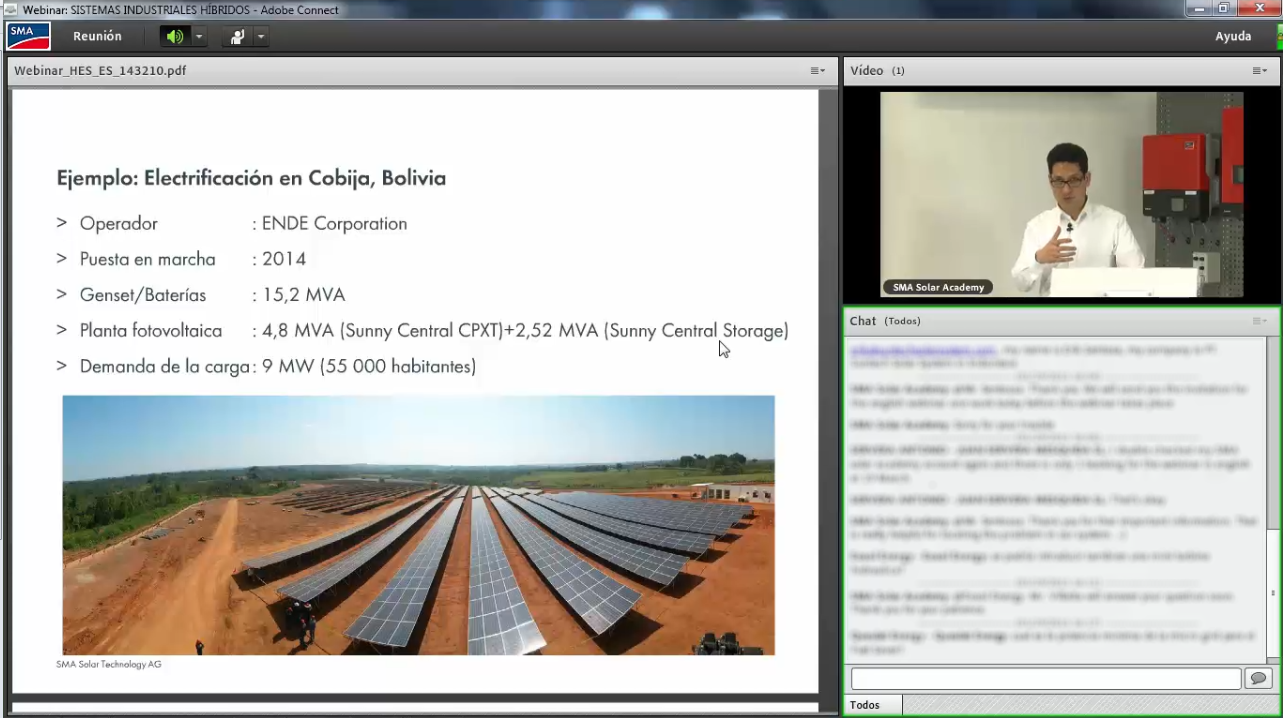Expand the raise hand status dropdown
1283x718 pixels.
point(260,37)
